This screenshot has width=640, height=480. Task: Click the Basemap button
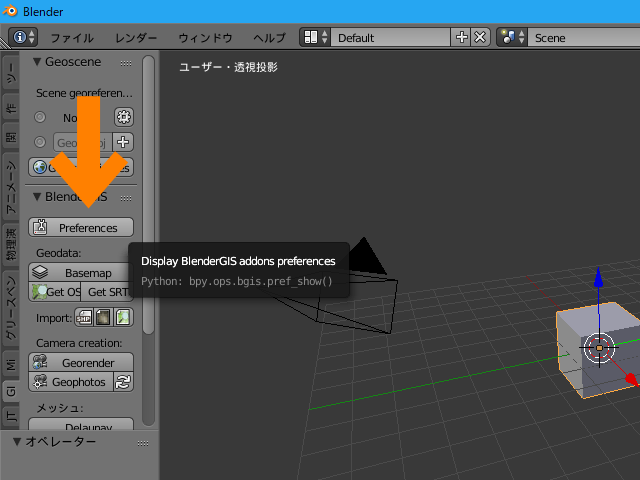81,273
